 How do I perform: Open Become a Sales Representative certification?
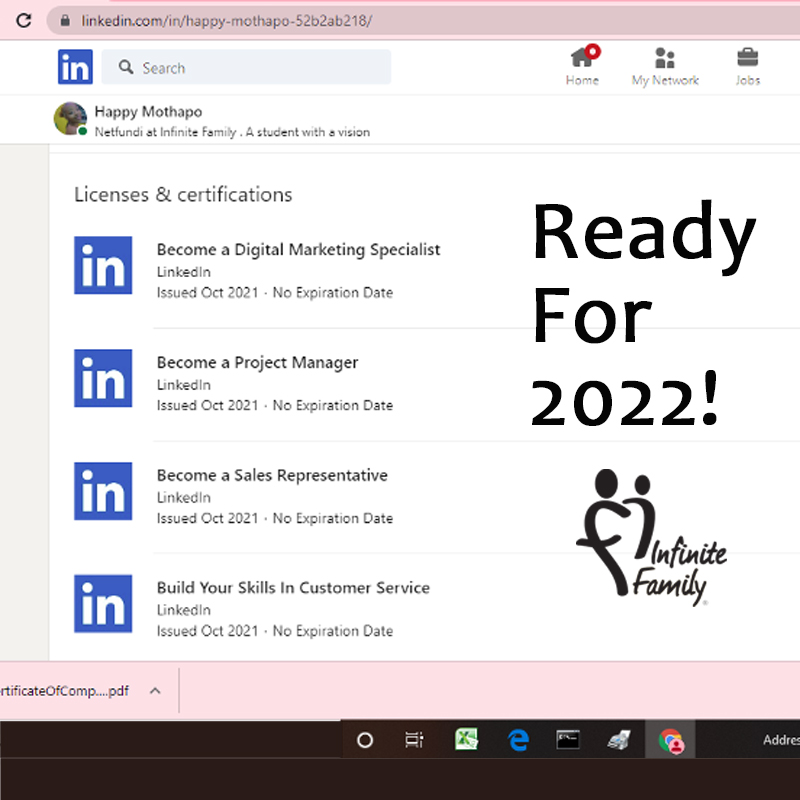click(272, 475)
